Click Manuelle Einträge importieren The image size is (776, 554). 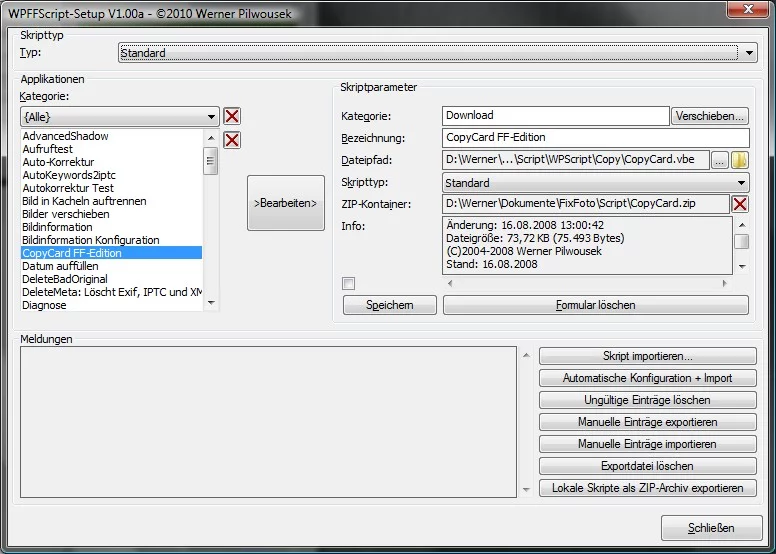[648, 444]
